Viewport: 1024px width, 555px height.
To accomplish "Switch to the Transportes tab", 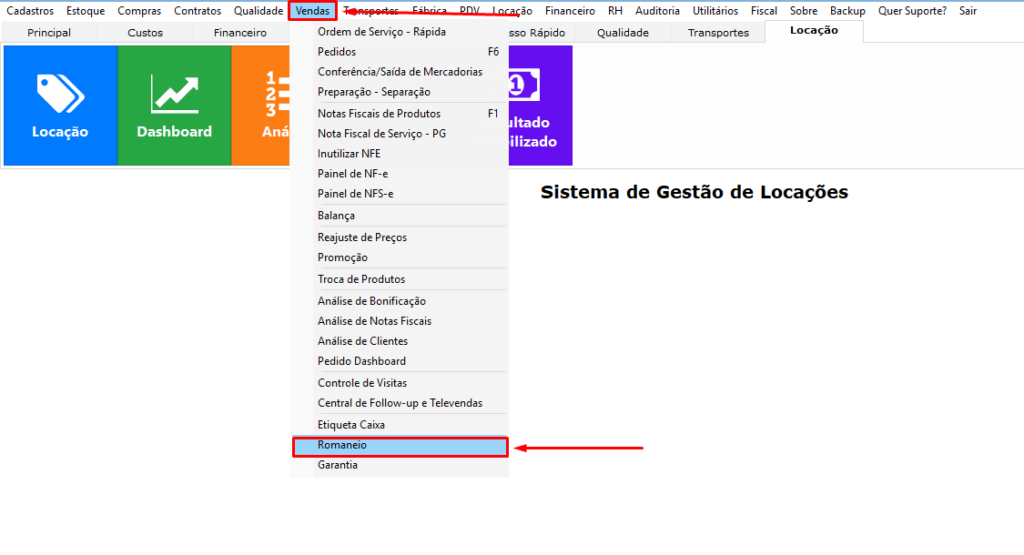I will click(718, 33).
